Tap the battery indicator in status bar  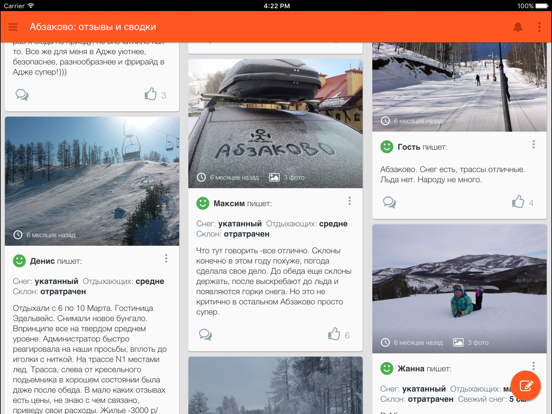tap(540, 6)
